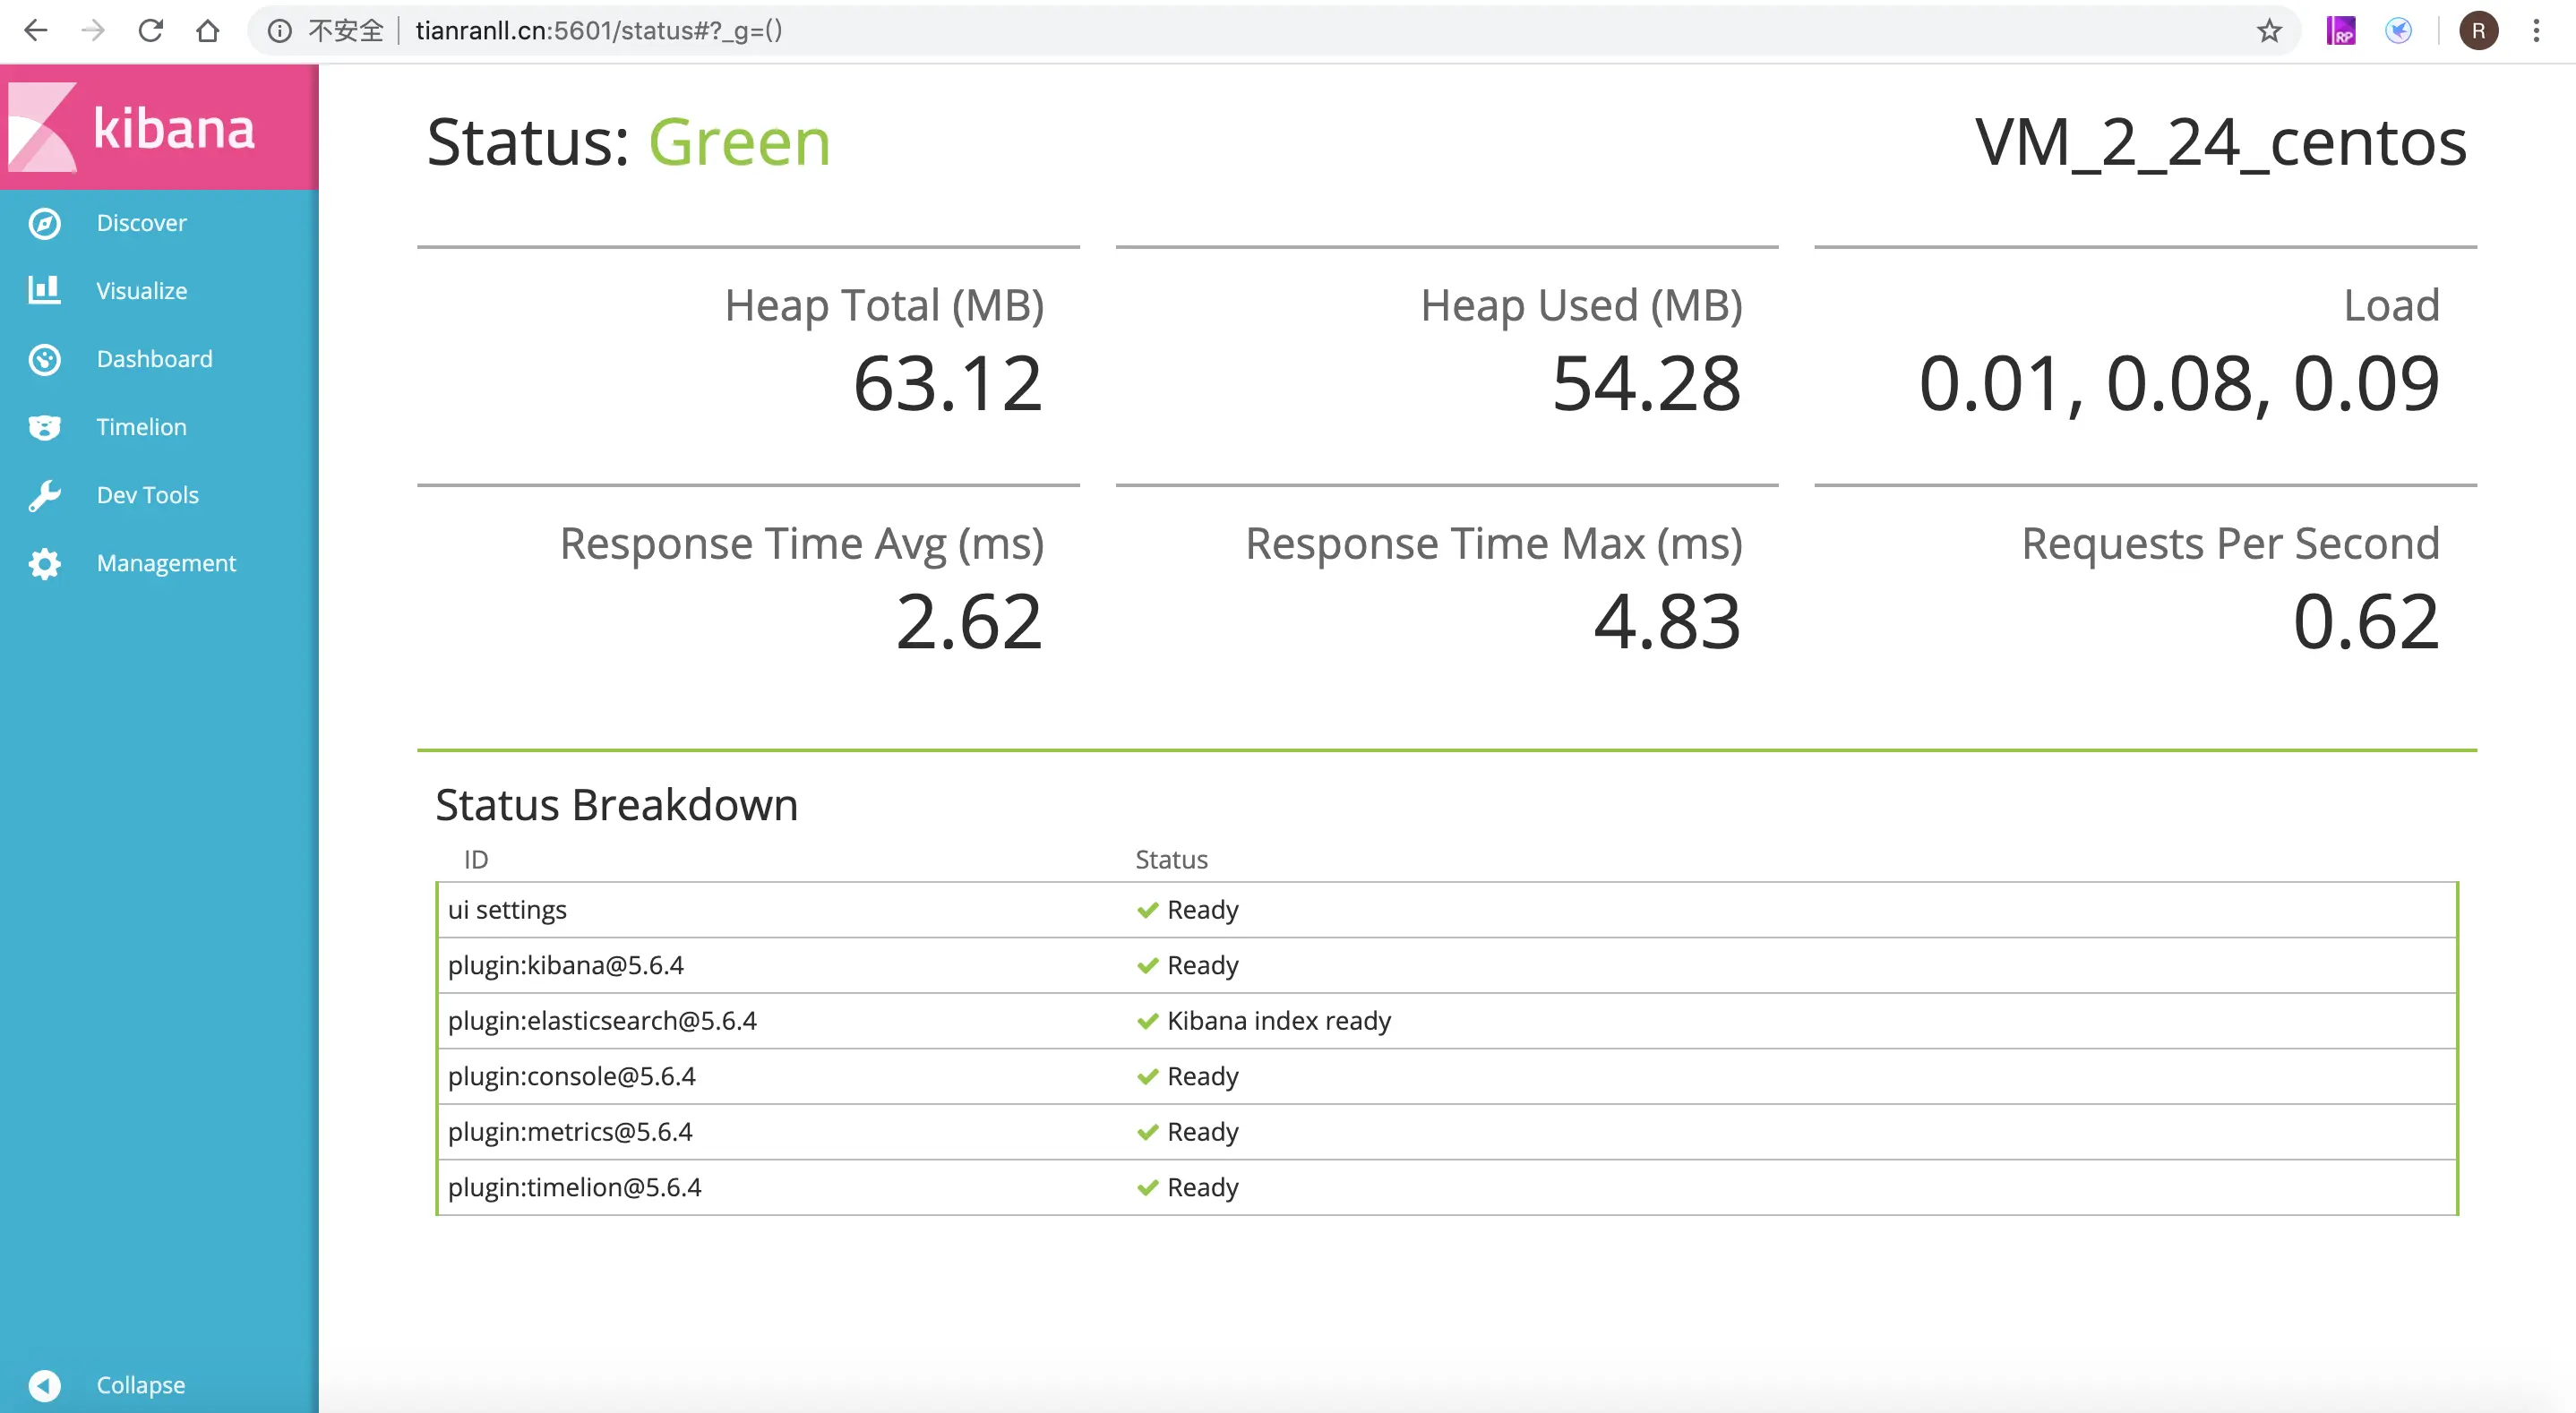Click the Kibana logo
The image size is (2576, 1413).
point(134,127)
